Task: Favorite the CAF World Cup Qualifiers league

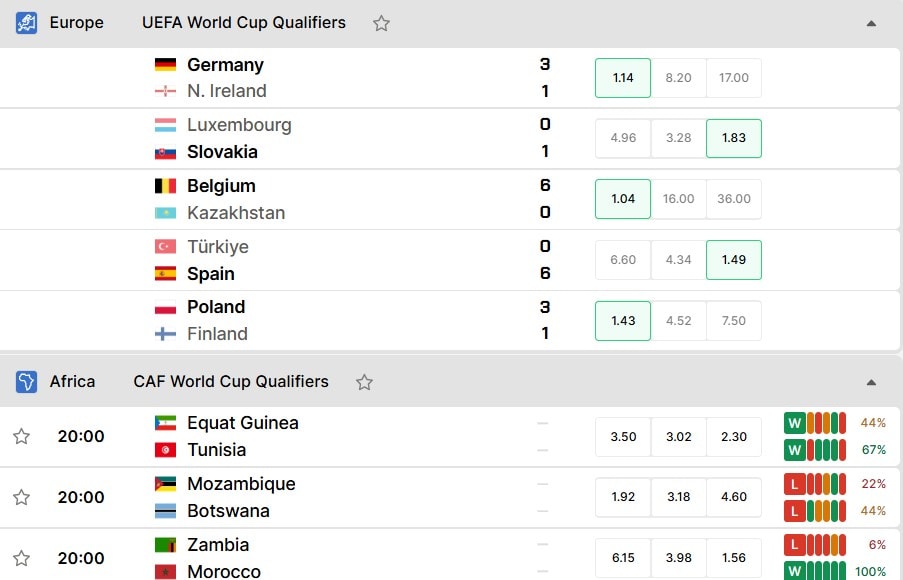Action: (364, 382)
